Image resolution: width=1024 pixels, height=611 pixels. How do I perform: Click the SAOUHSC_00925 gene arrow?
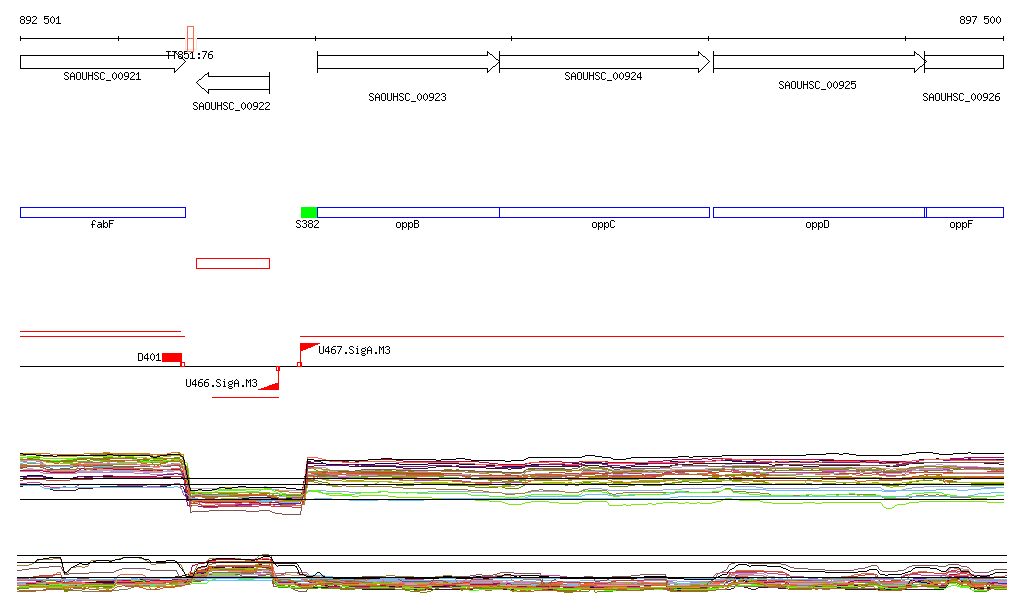click(818, 62)
